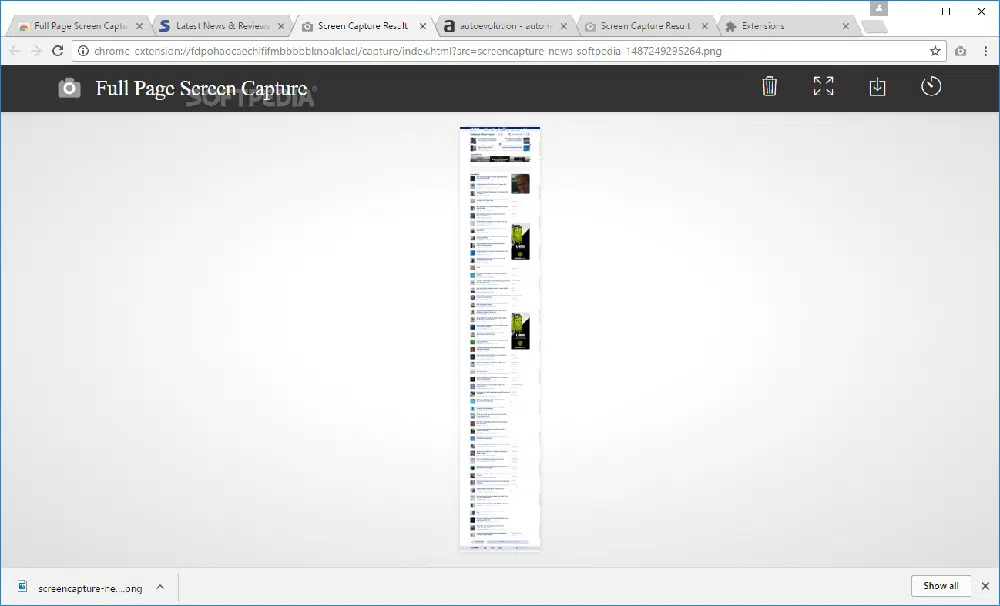The height and width of the screenshot is (606, 1000).
Task: Switch to the Latest News & Reviews tab
Action: tap(215, 26)
